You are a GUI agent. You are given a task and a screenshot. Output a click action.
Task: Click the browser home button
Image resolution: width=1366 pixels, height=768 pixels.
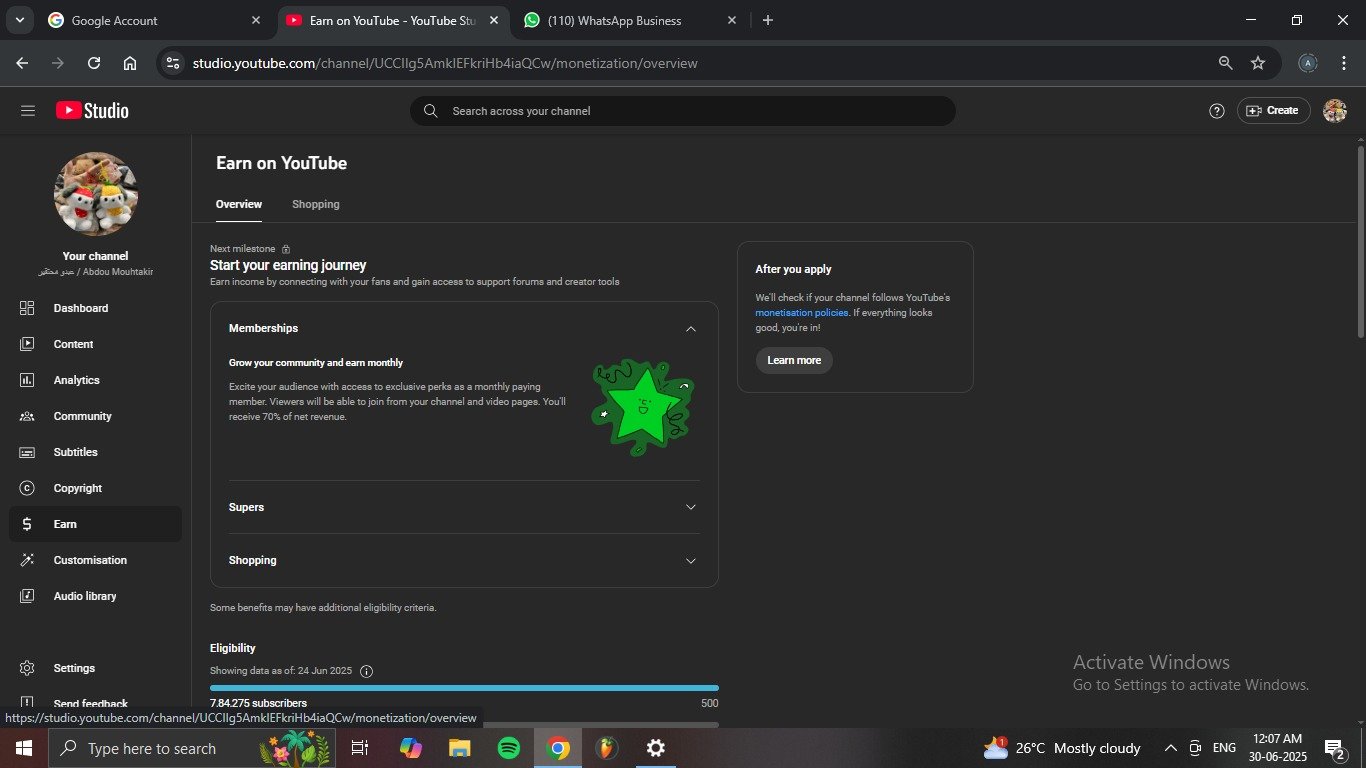pos(130,63)
